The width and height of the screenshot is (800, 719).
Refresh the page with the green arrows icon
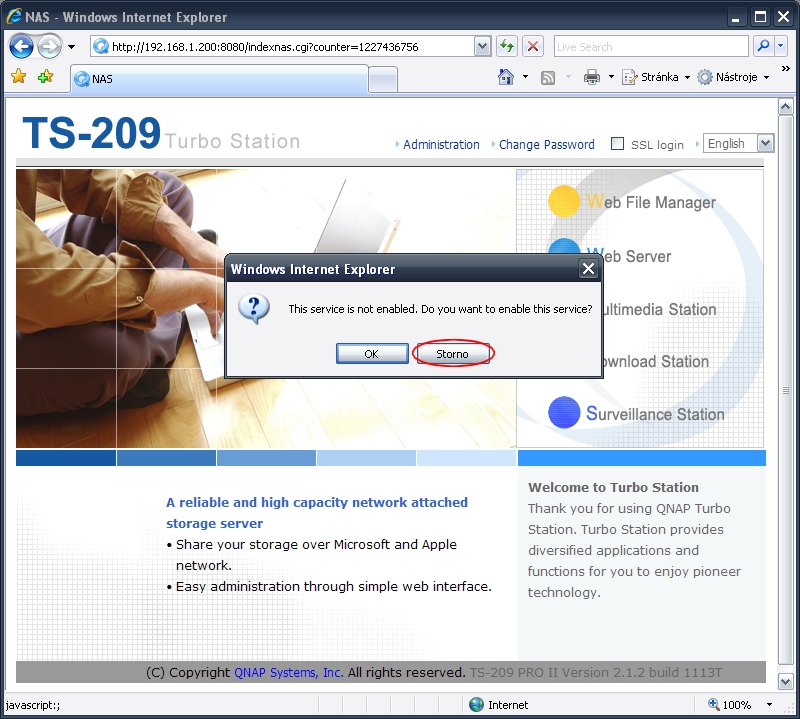[x=507, y=47]
